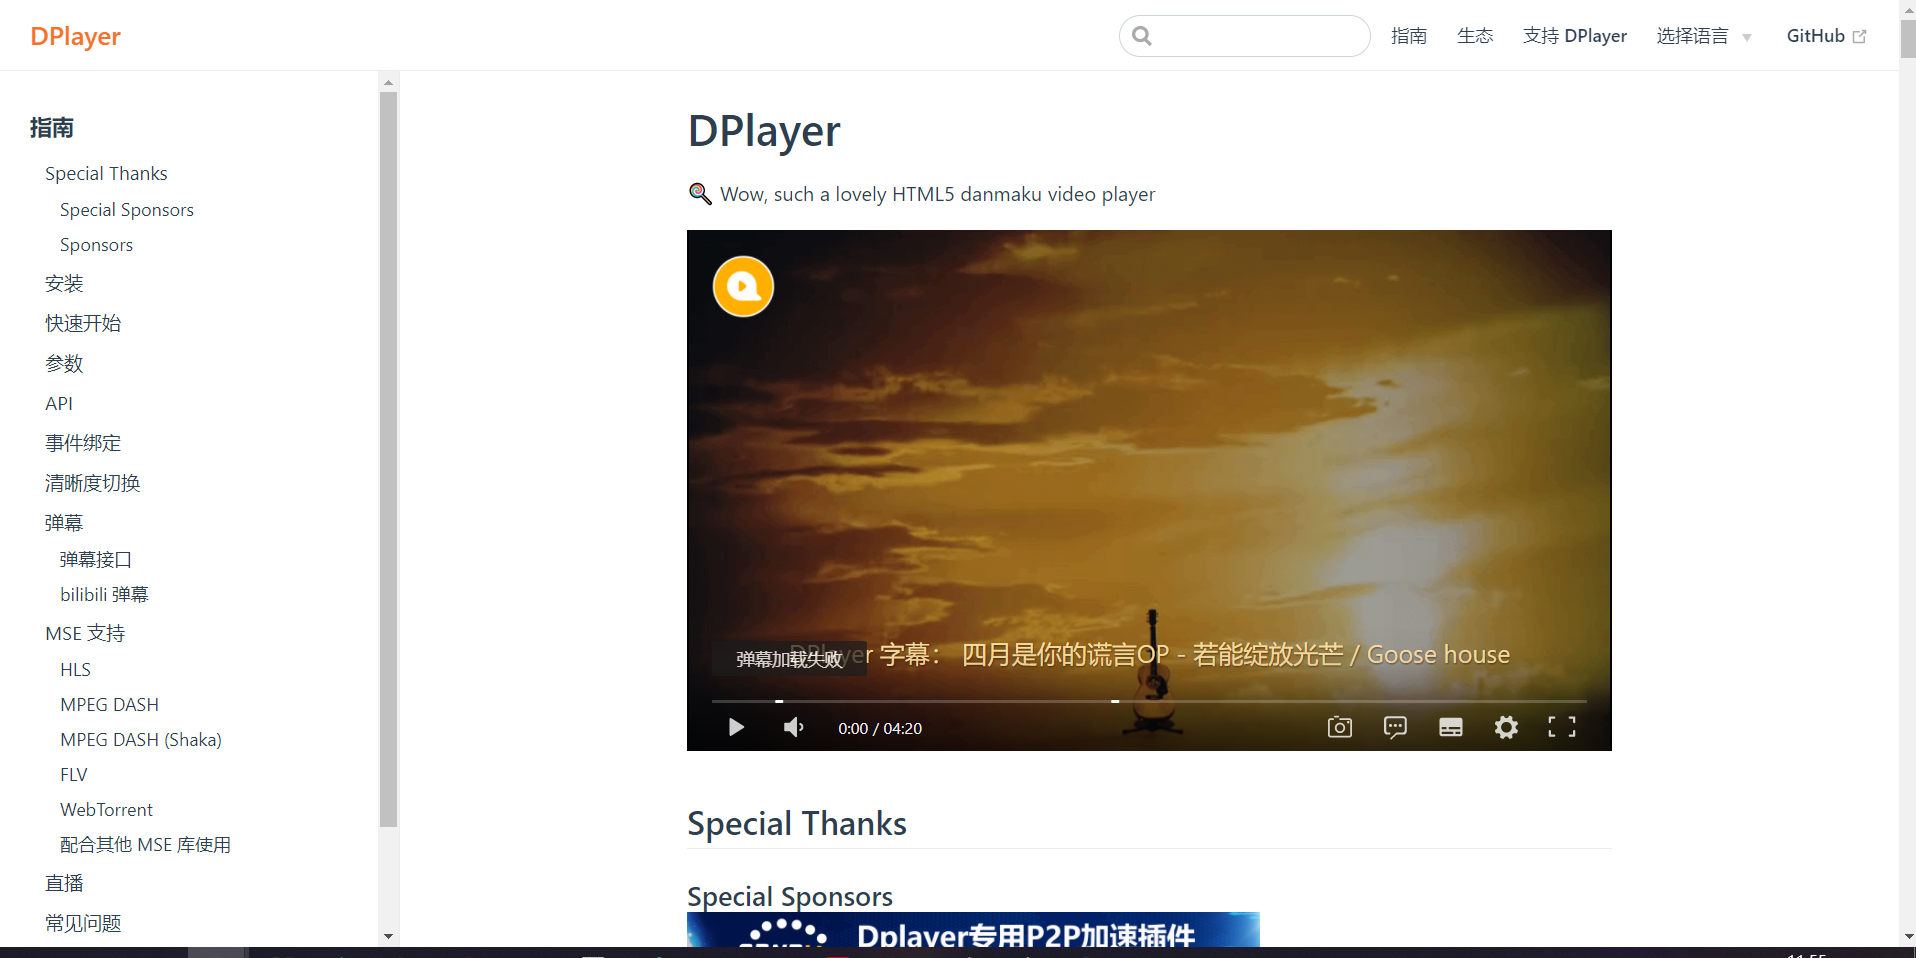
Task: Mute the video player volume
Action: 793,727
